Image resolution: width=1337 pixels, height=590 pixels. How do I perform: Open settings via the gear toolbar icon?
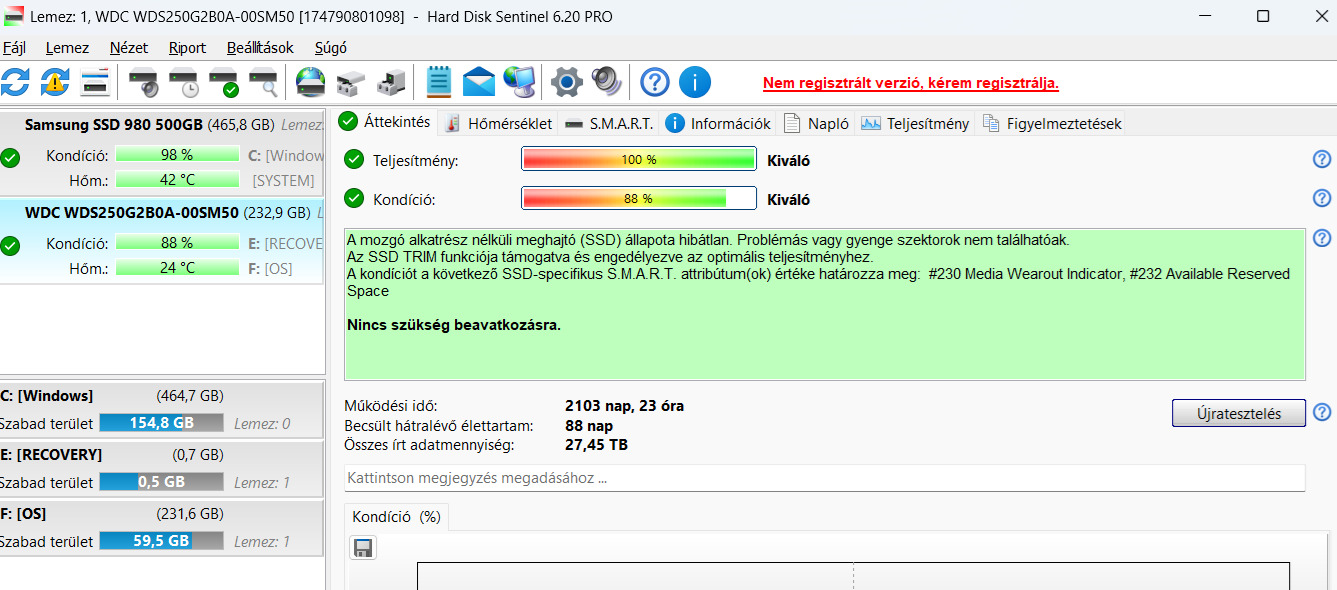[x=567, y=81]
